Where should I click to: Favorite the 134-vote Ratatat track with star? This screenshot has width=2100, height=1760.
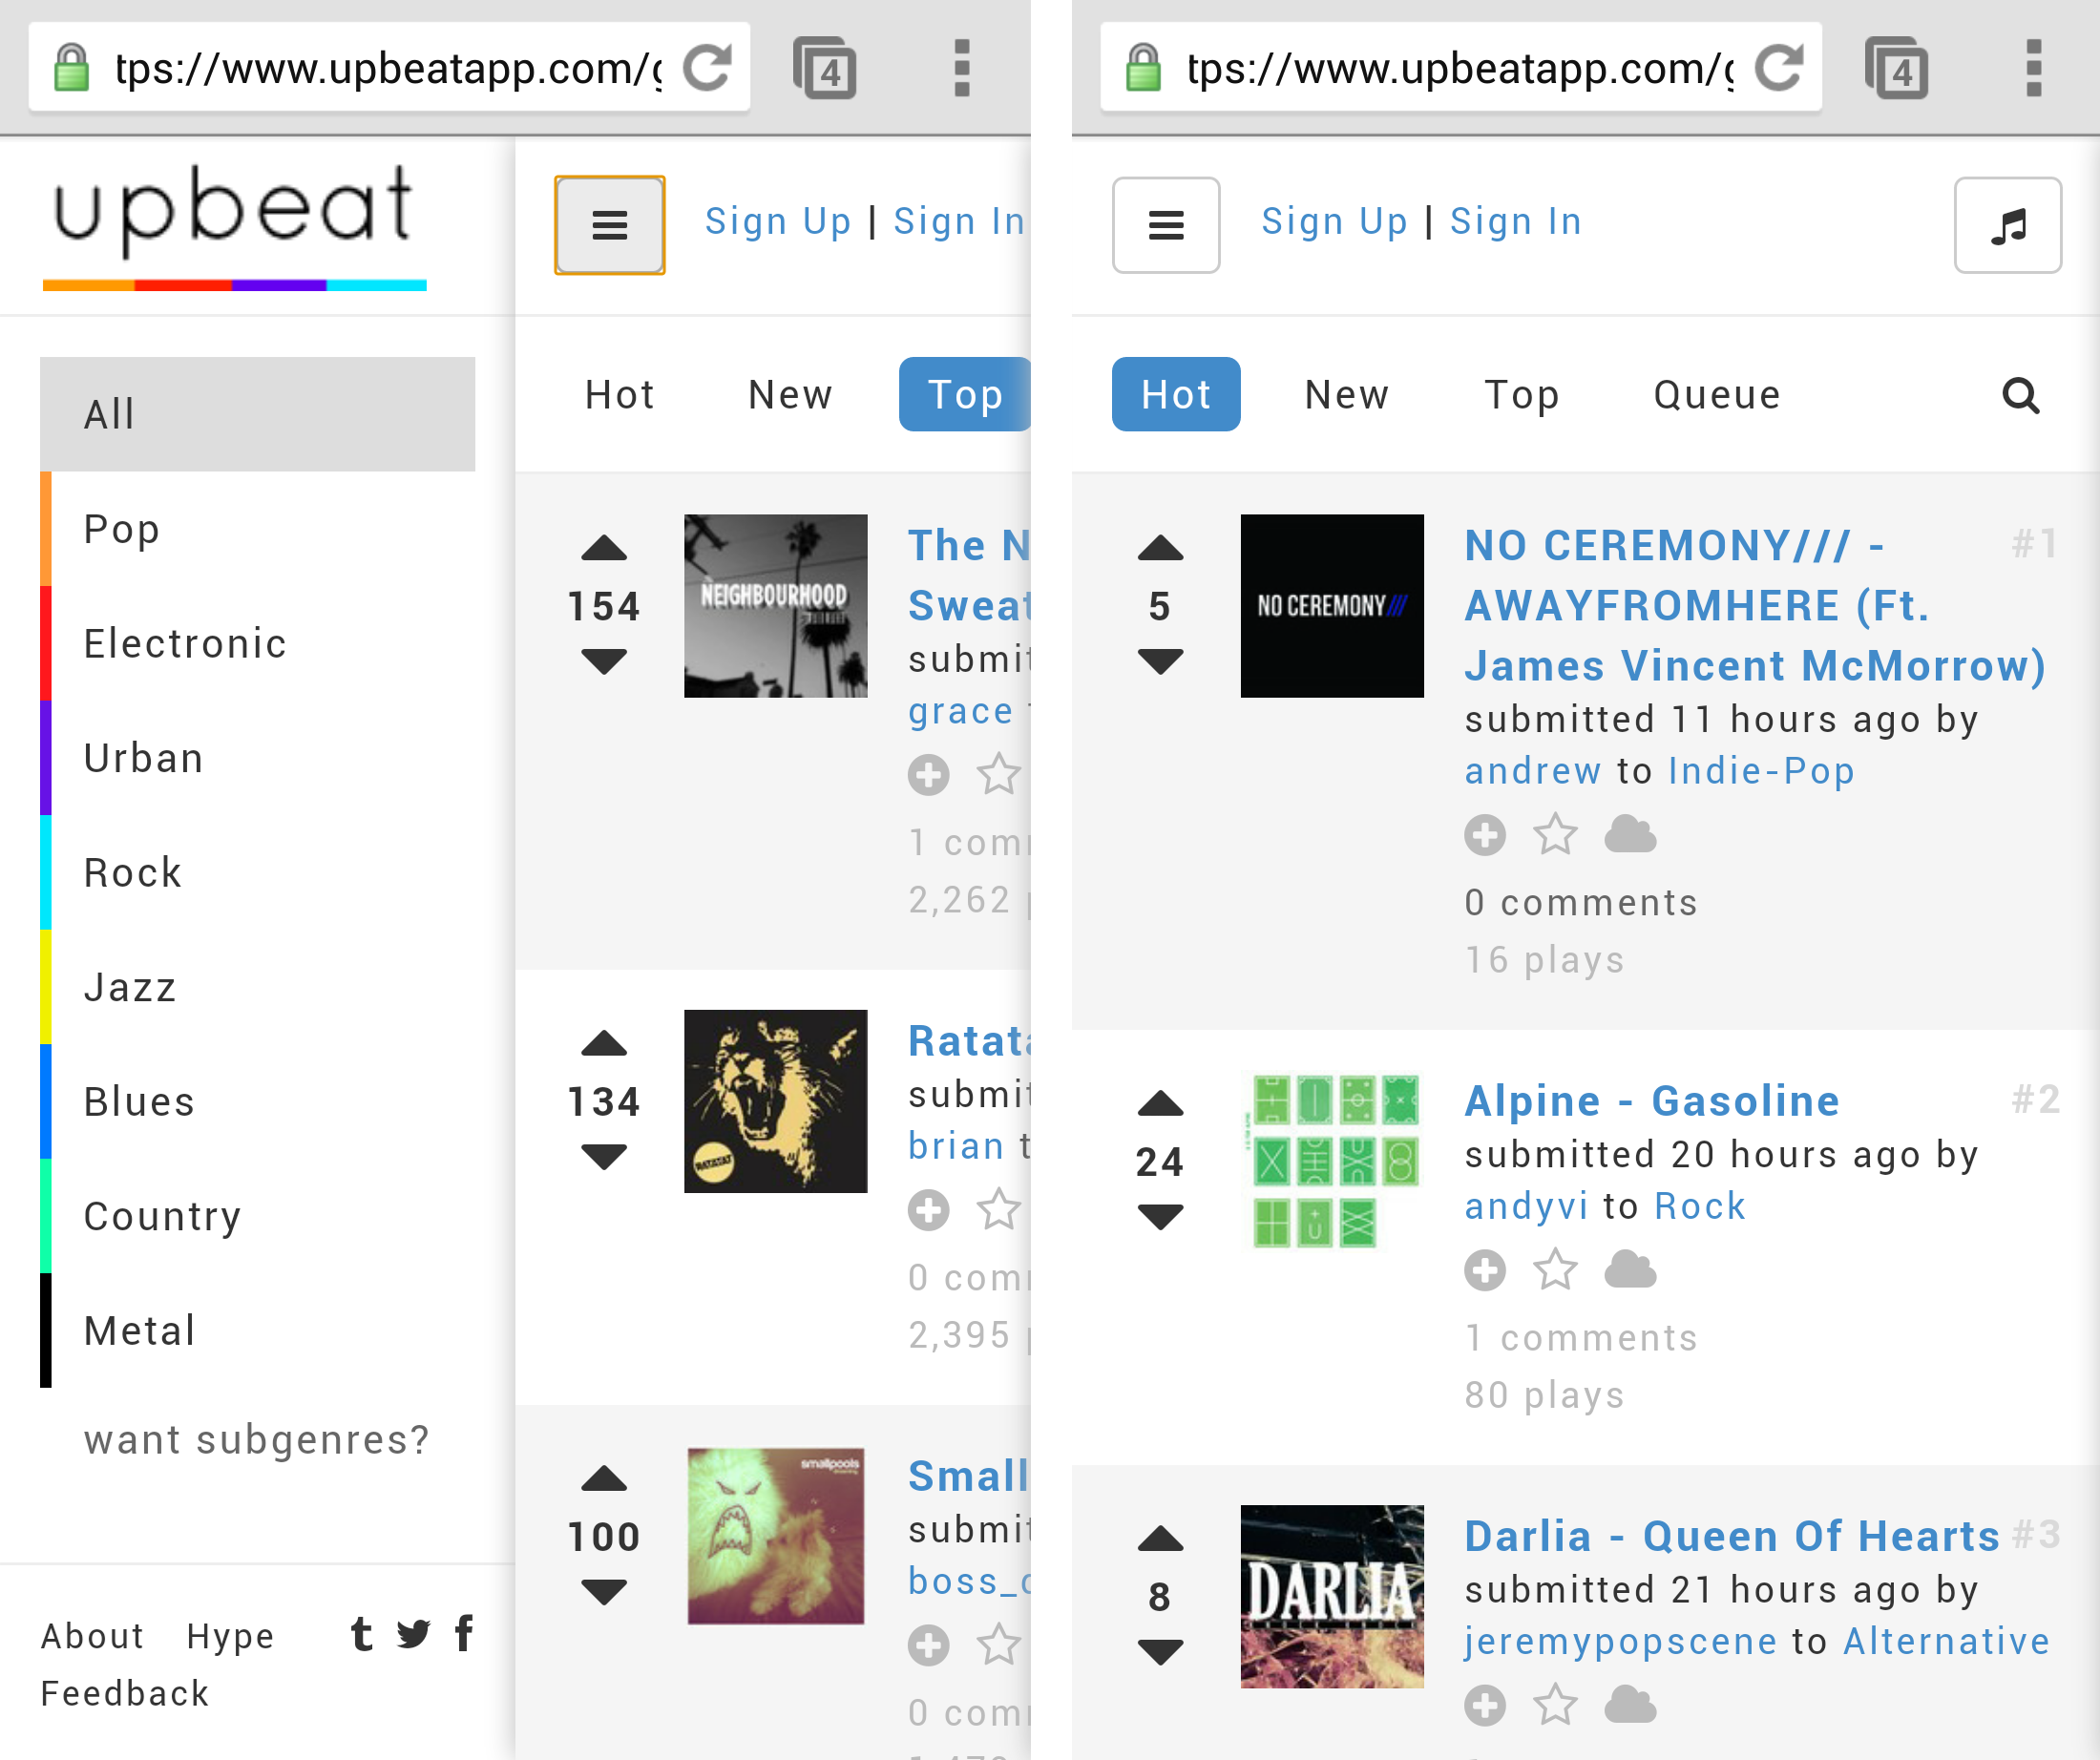(x=998, y=1210)
